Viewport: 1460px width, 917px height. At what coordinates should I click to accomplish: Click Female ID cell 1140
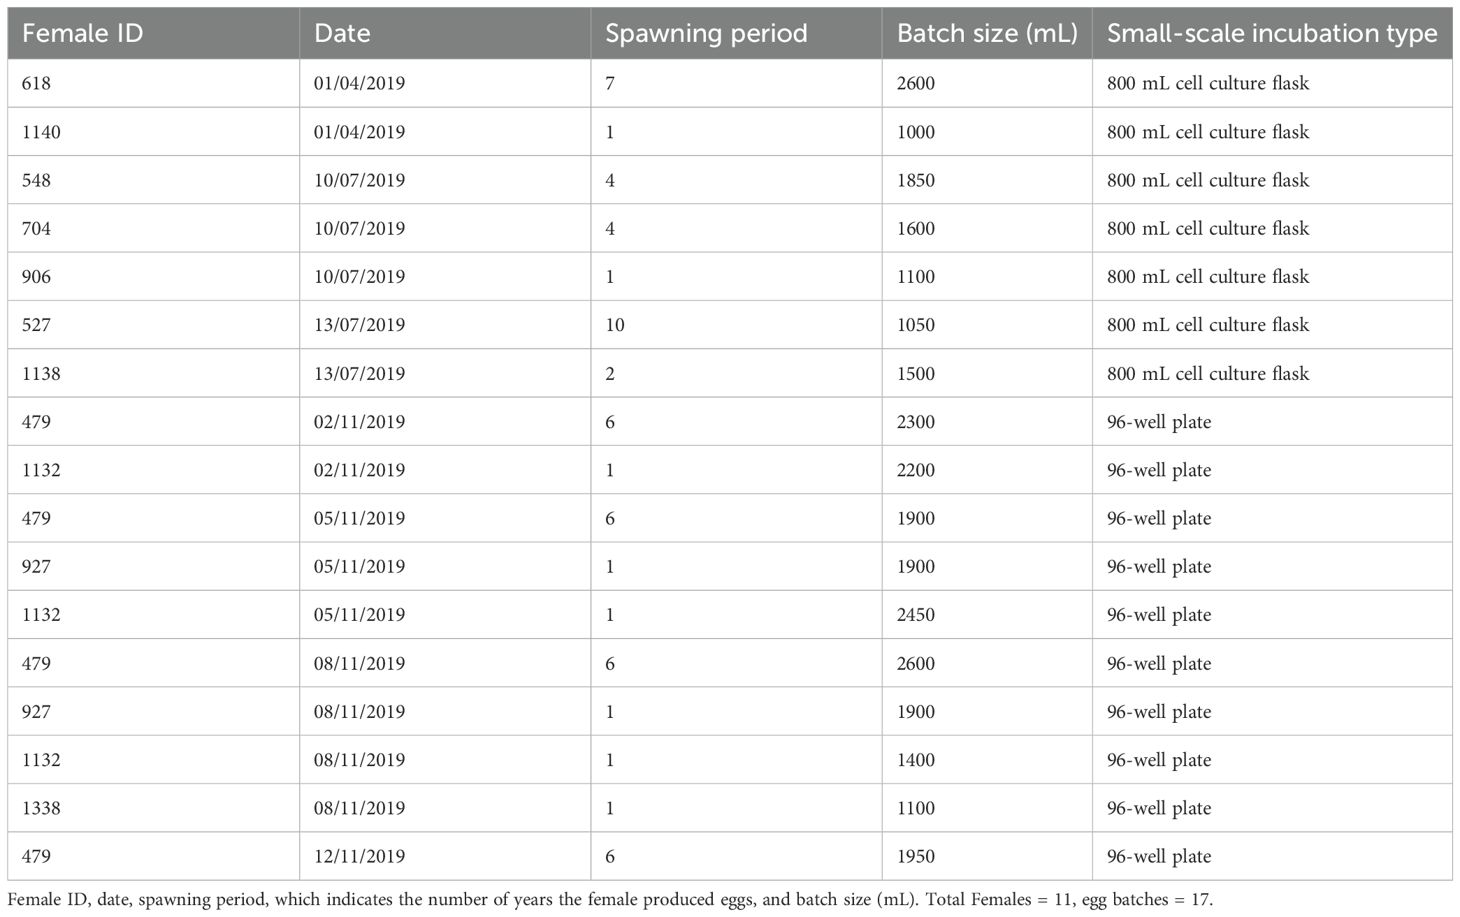click(x=41, y=132)
